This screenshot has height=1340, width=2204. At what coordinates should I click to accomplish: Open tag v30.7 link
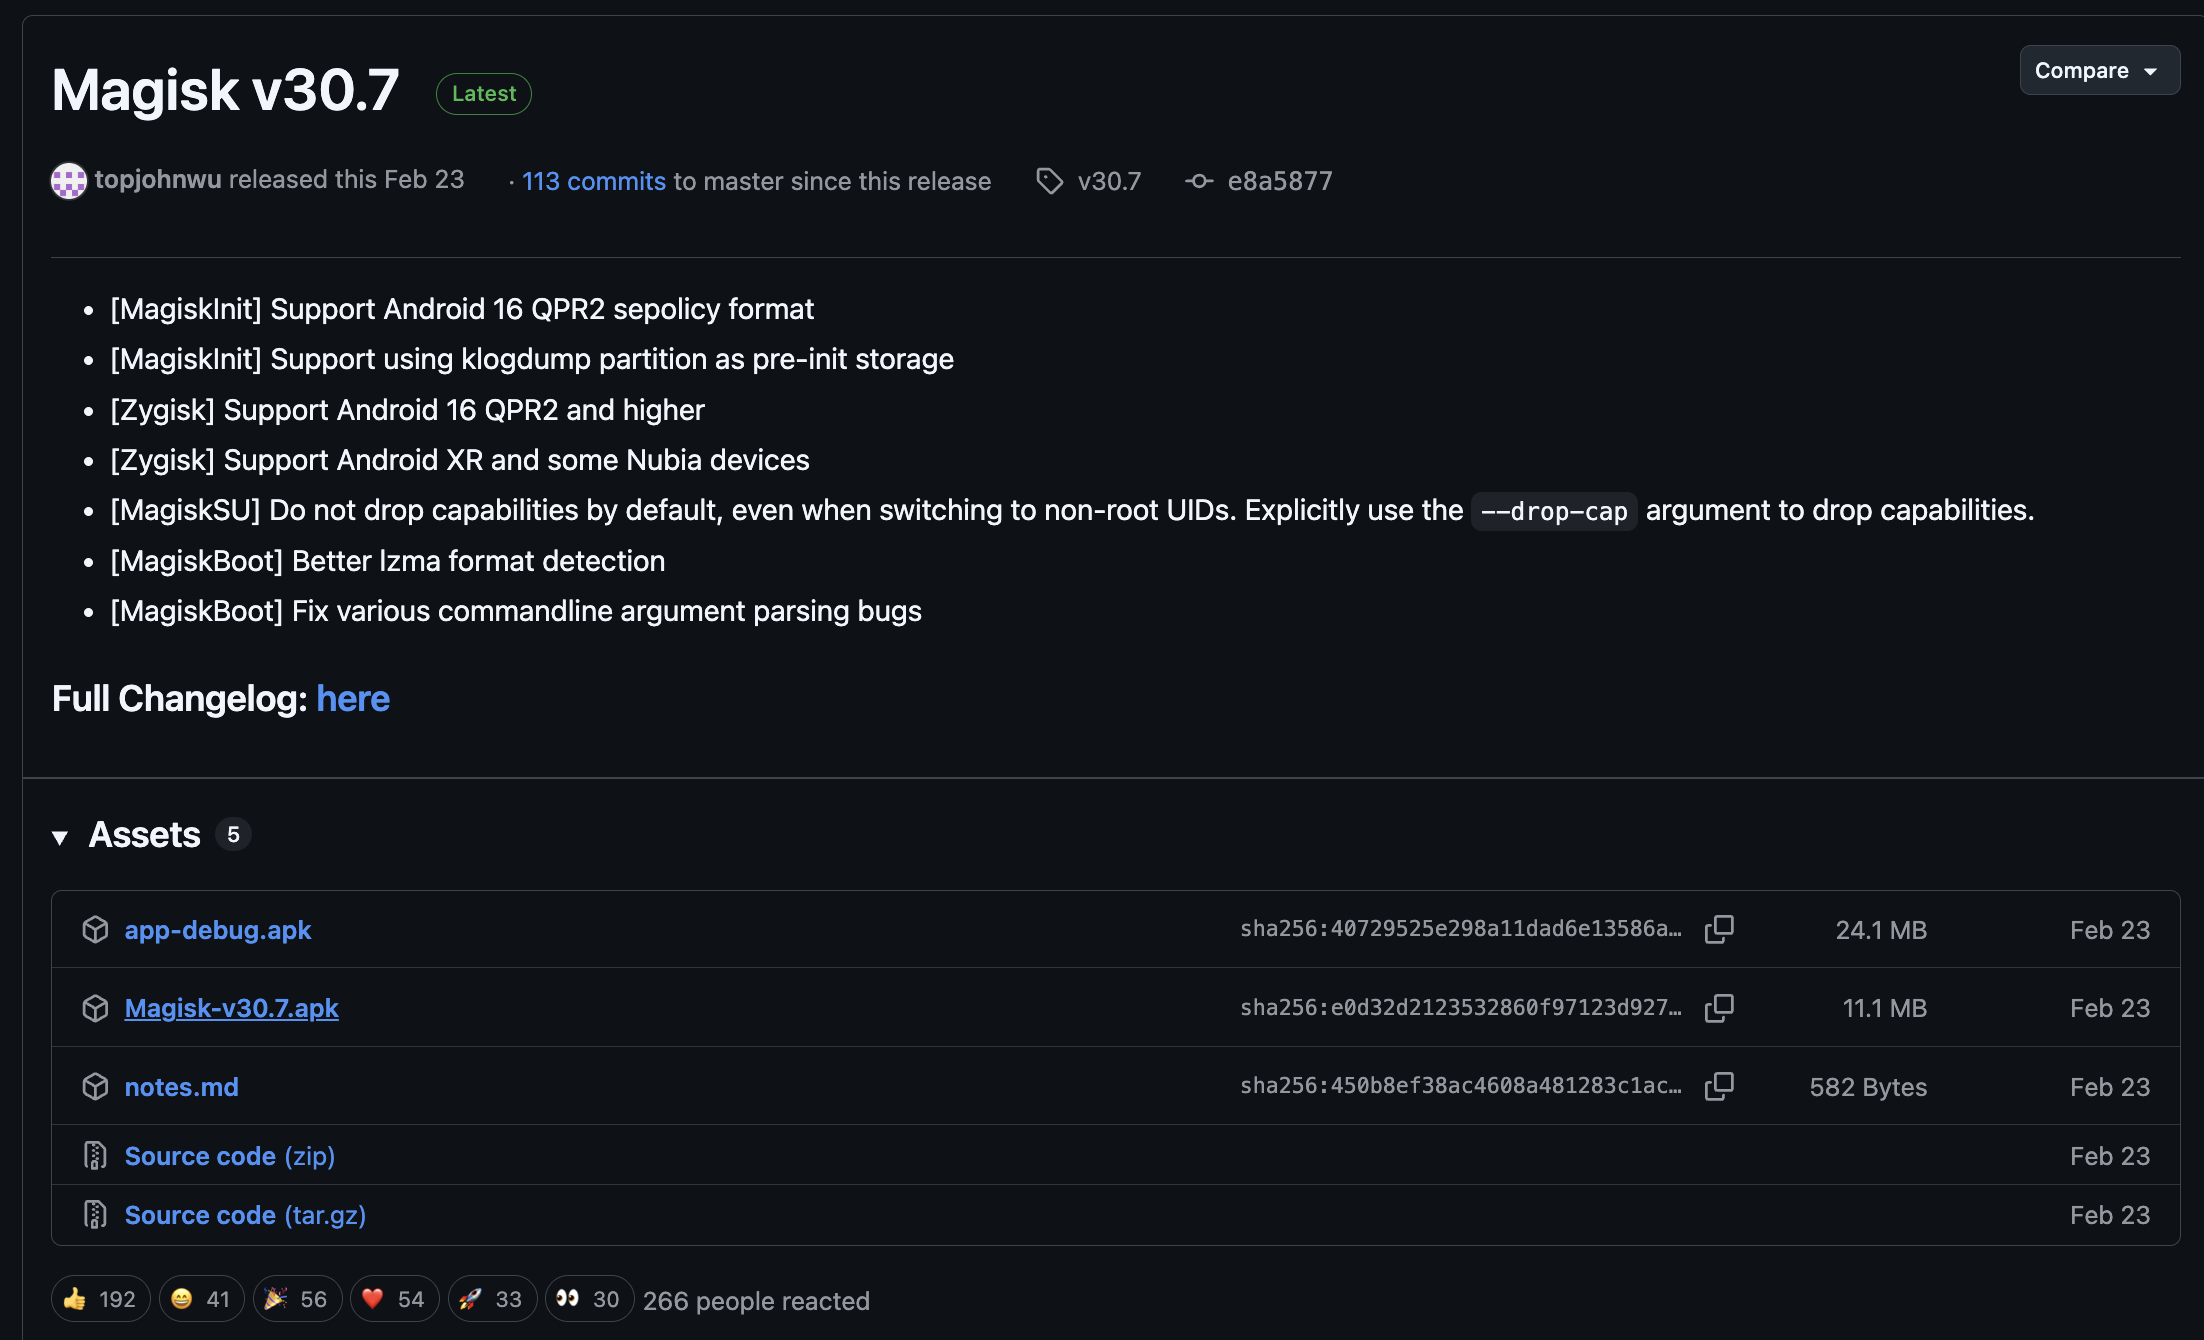pyautogui.click(x=1109, y=181)
